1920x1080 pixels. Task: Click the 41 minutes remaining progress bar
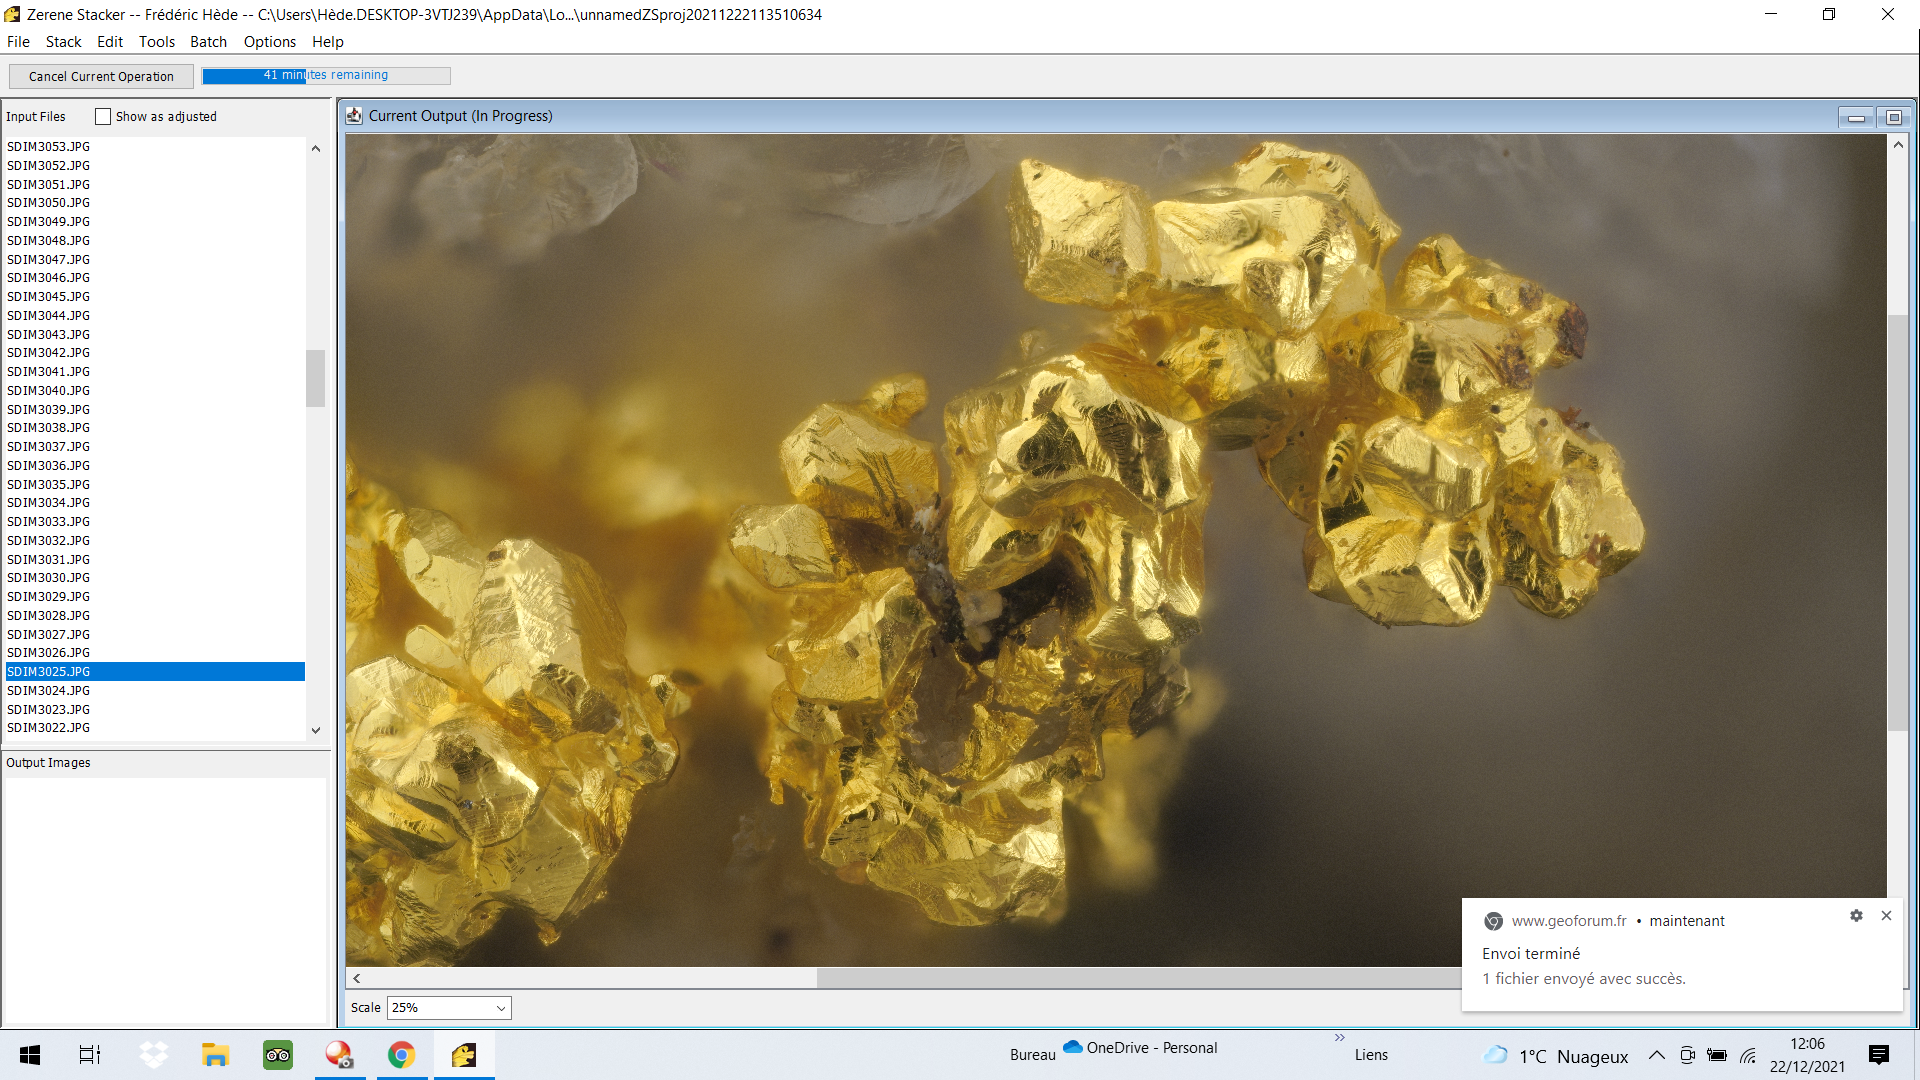(x=326, y=76)
